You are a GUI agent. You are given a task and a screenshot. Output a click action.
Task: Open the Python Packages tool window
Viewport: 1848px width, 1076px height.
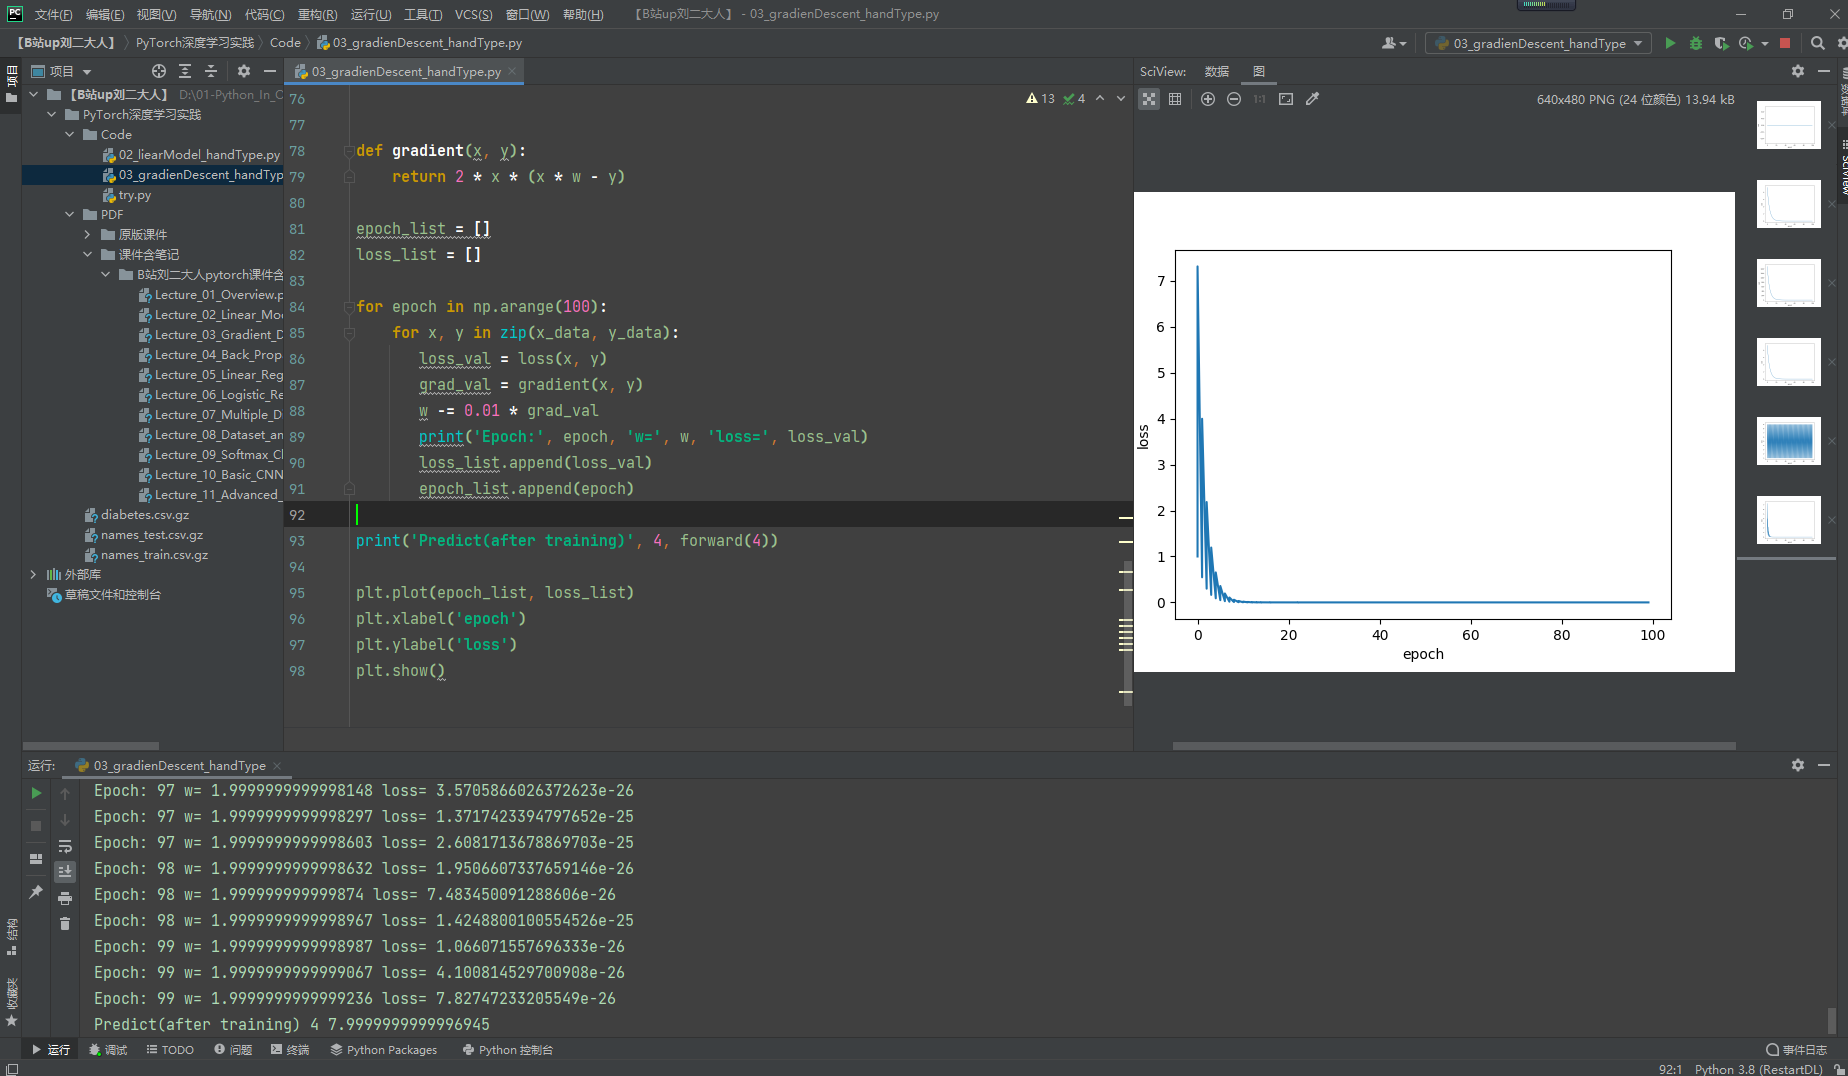(x=384, y=1050)
